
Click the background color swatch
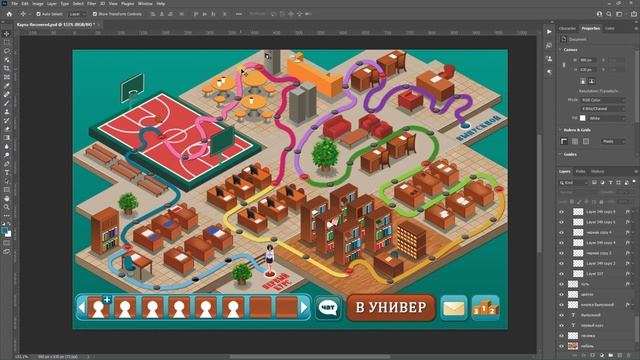click(9, 234)
